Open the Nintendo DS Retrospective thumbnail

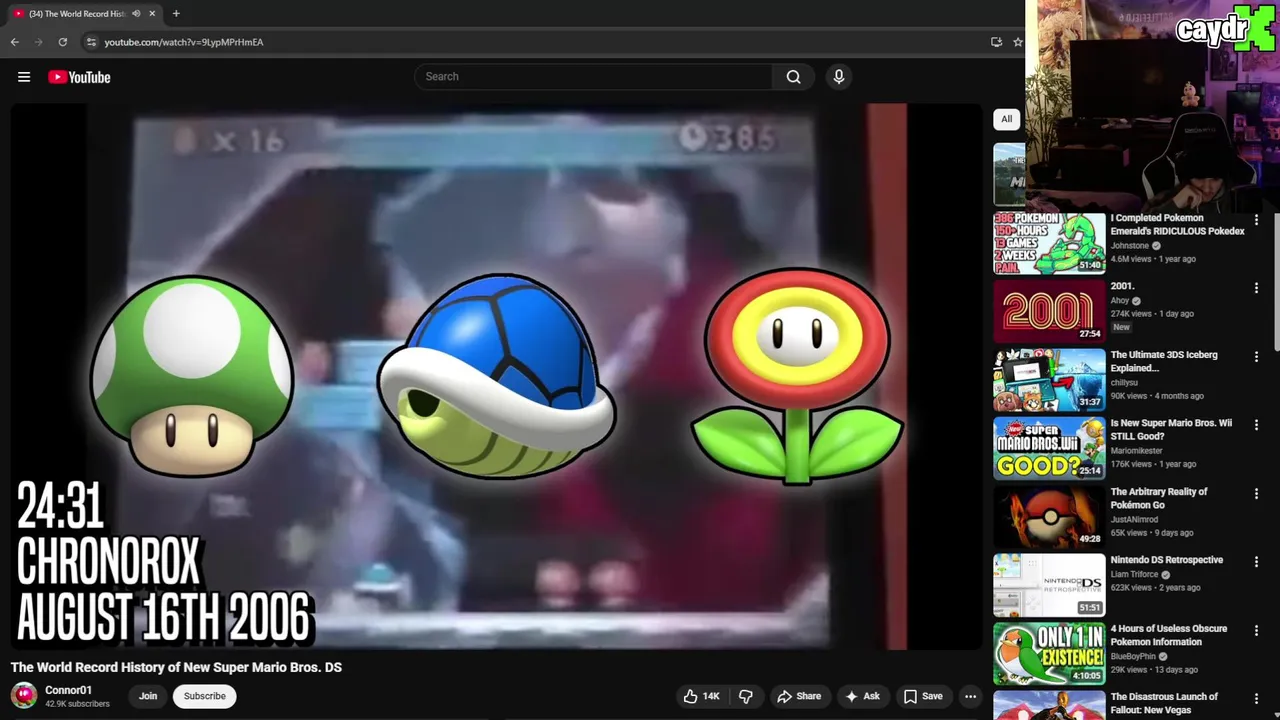click(1049, 585)
